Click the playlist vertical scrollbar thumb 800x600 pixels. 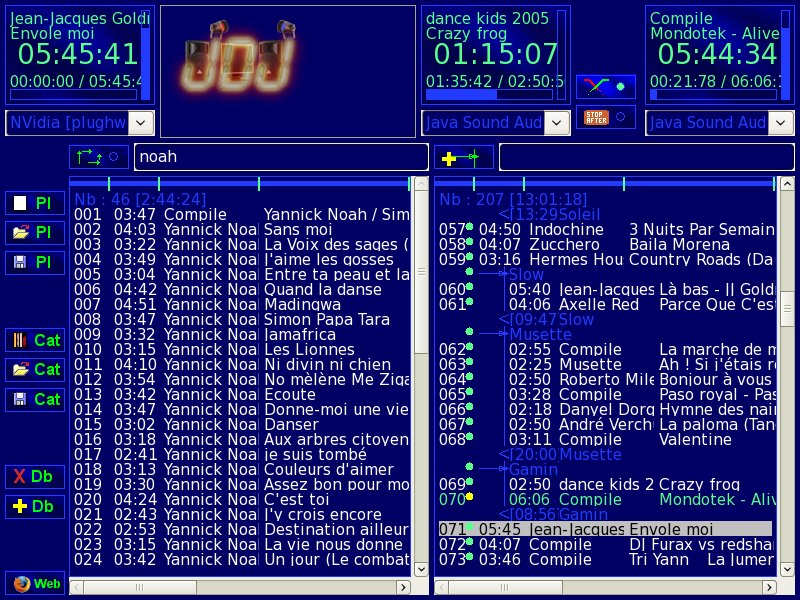(788, 308)
